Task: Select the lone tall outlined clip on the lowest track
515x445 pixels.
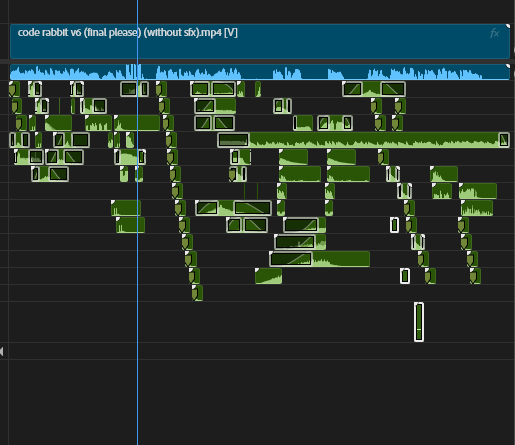Action: coord(419,322)
